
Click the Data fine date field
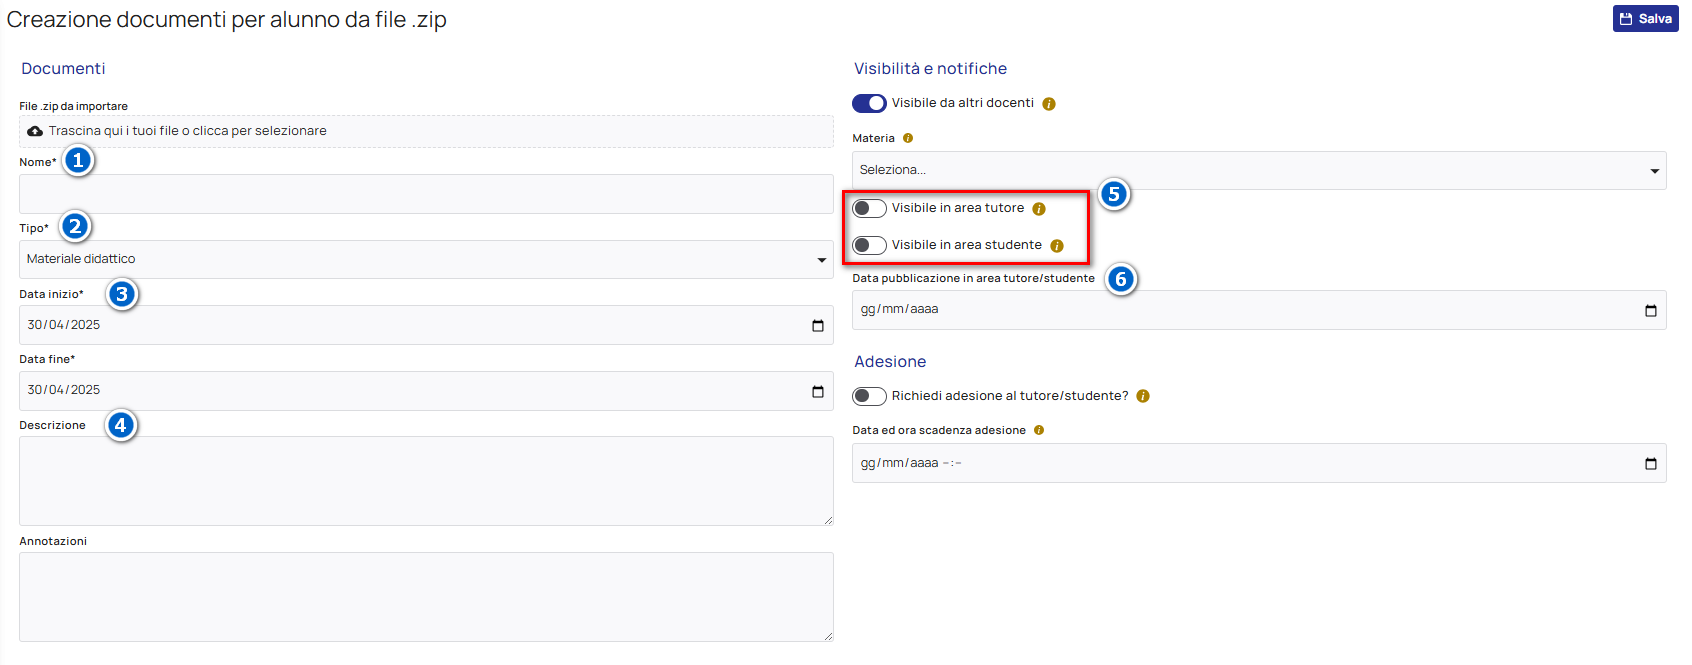(426, 391)
